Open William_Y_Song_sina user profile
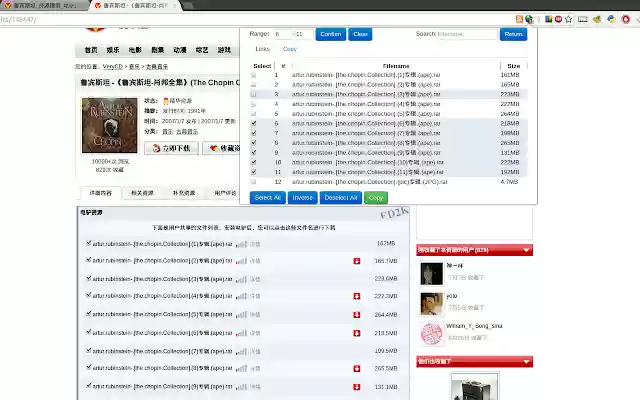The height and width of the screenshot is (400, 640). [x=474, y=326]
